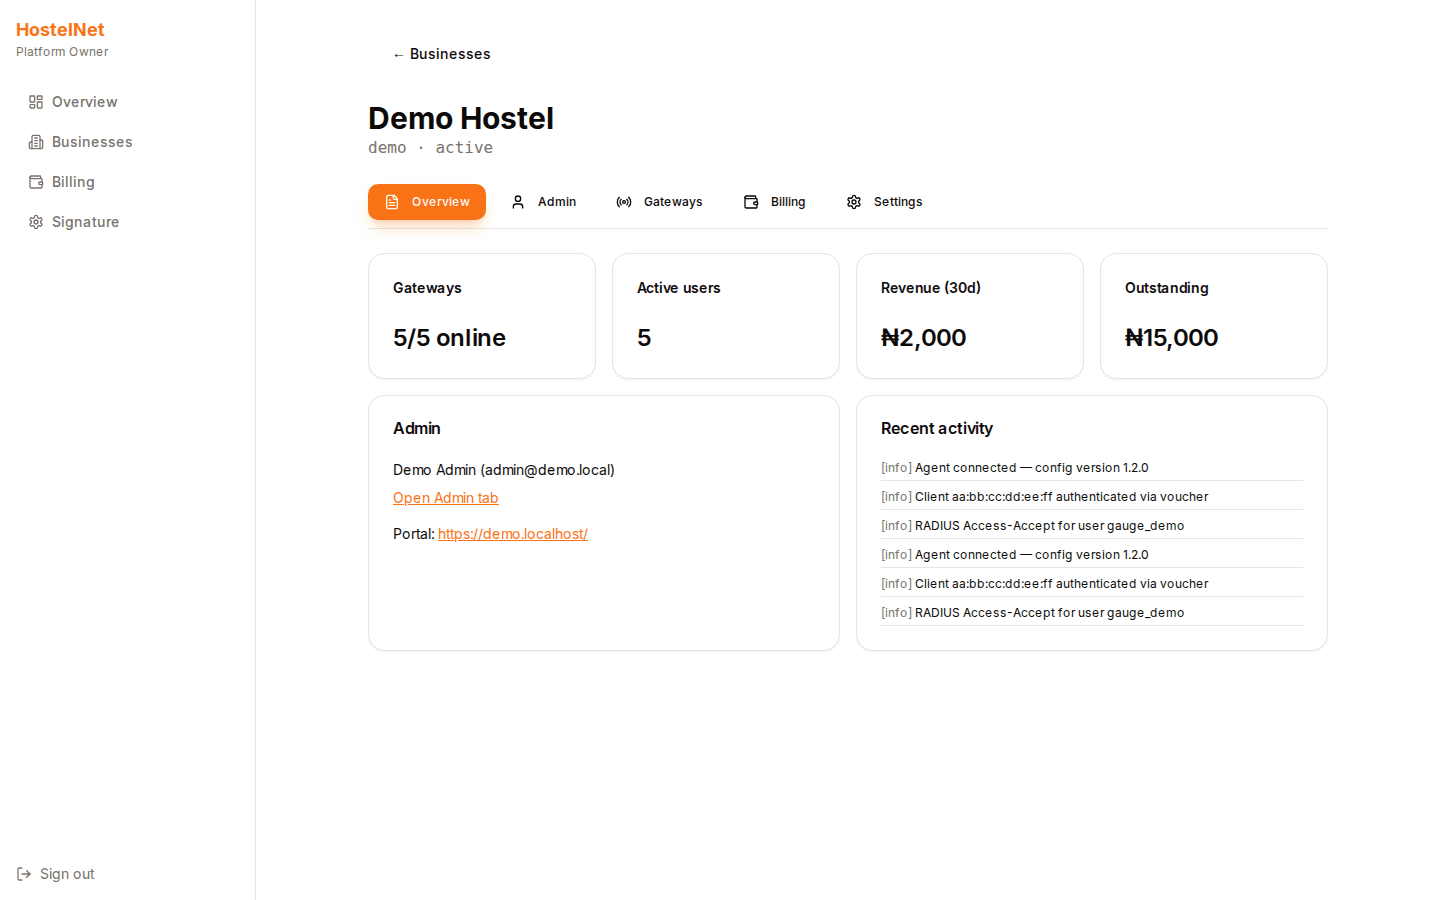Click the Businesses building icon in sidebar
The image size is (1440, 900).
pos(36,142)
